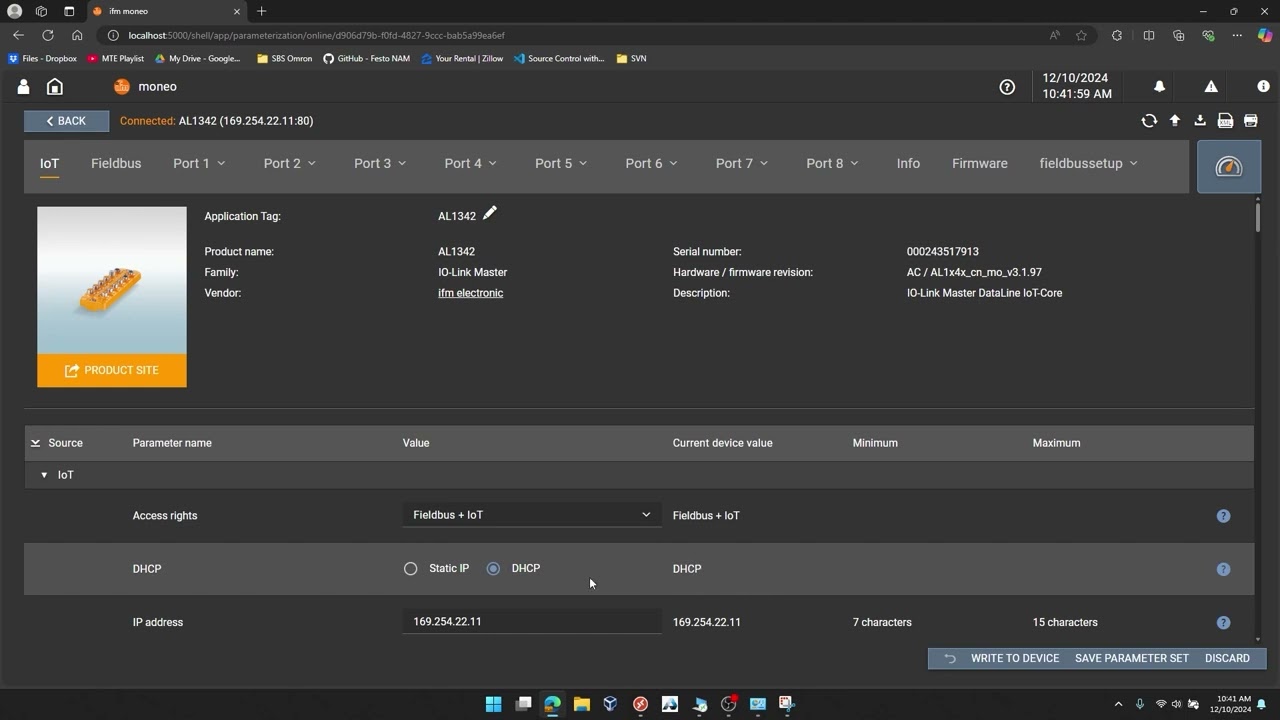1280x720 pixels.
Task: Open the info circle in moneo header
Action: coord(1263,87)
